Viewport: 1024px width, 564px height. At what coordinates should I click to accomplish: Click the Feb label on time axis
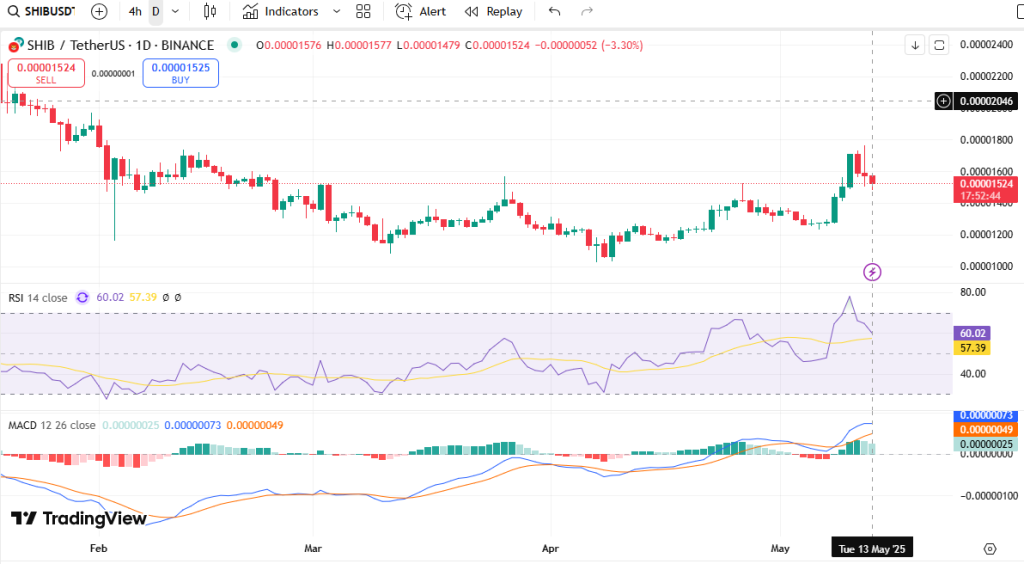(99, 548)
